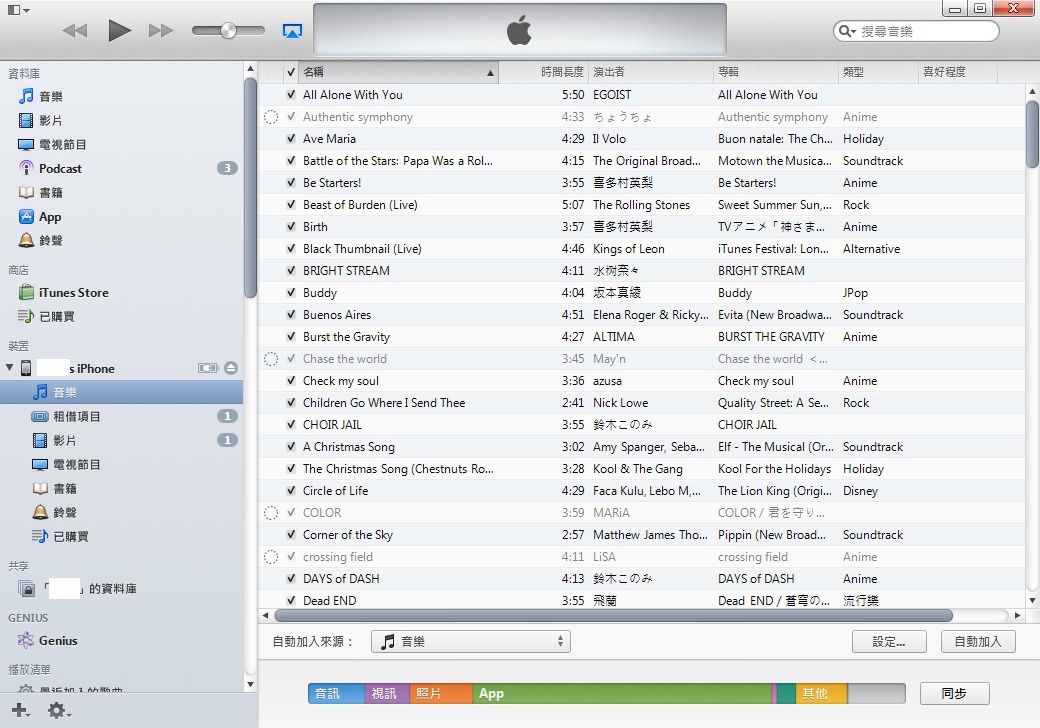The height and width of the screenshot is (728, 1040).
Task: Open the gear actions menu at bottom left
Action: 58,710
